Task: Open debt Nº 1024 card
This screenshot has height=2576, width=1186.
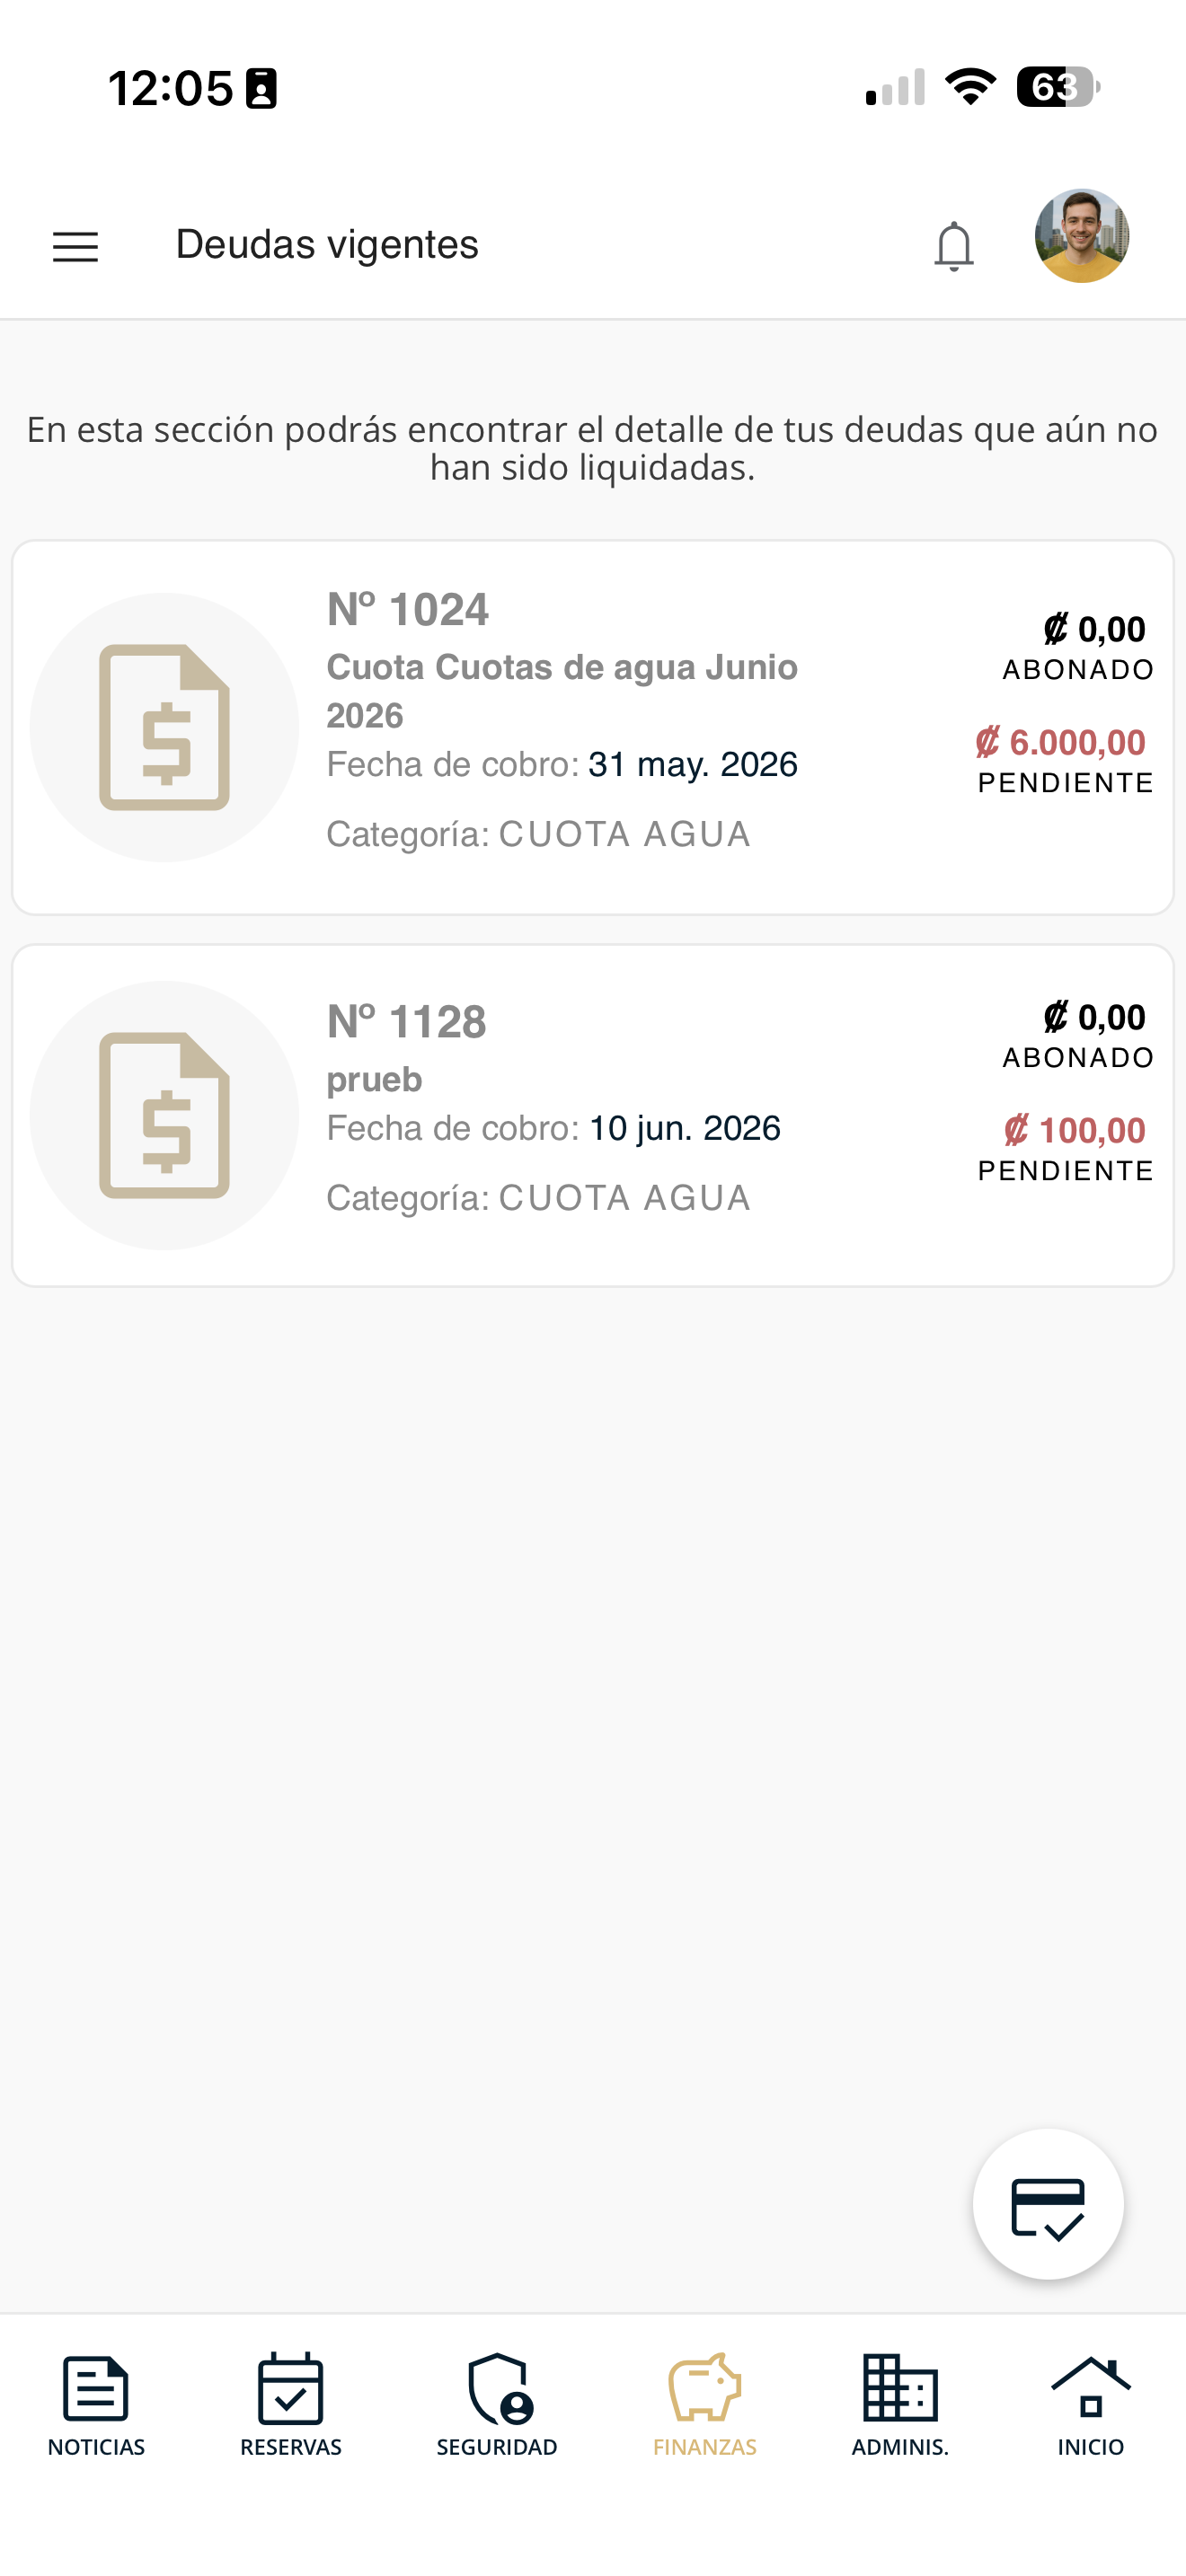Action: pyautogui.click(x=593, y=727)
